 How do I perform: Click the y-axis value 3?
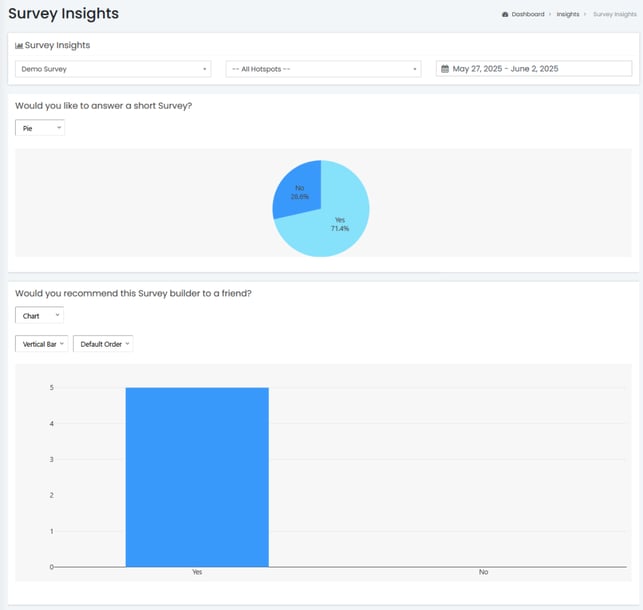click(52, 459)
